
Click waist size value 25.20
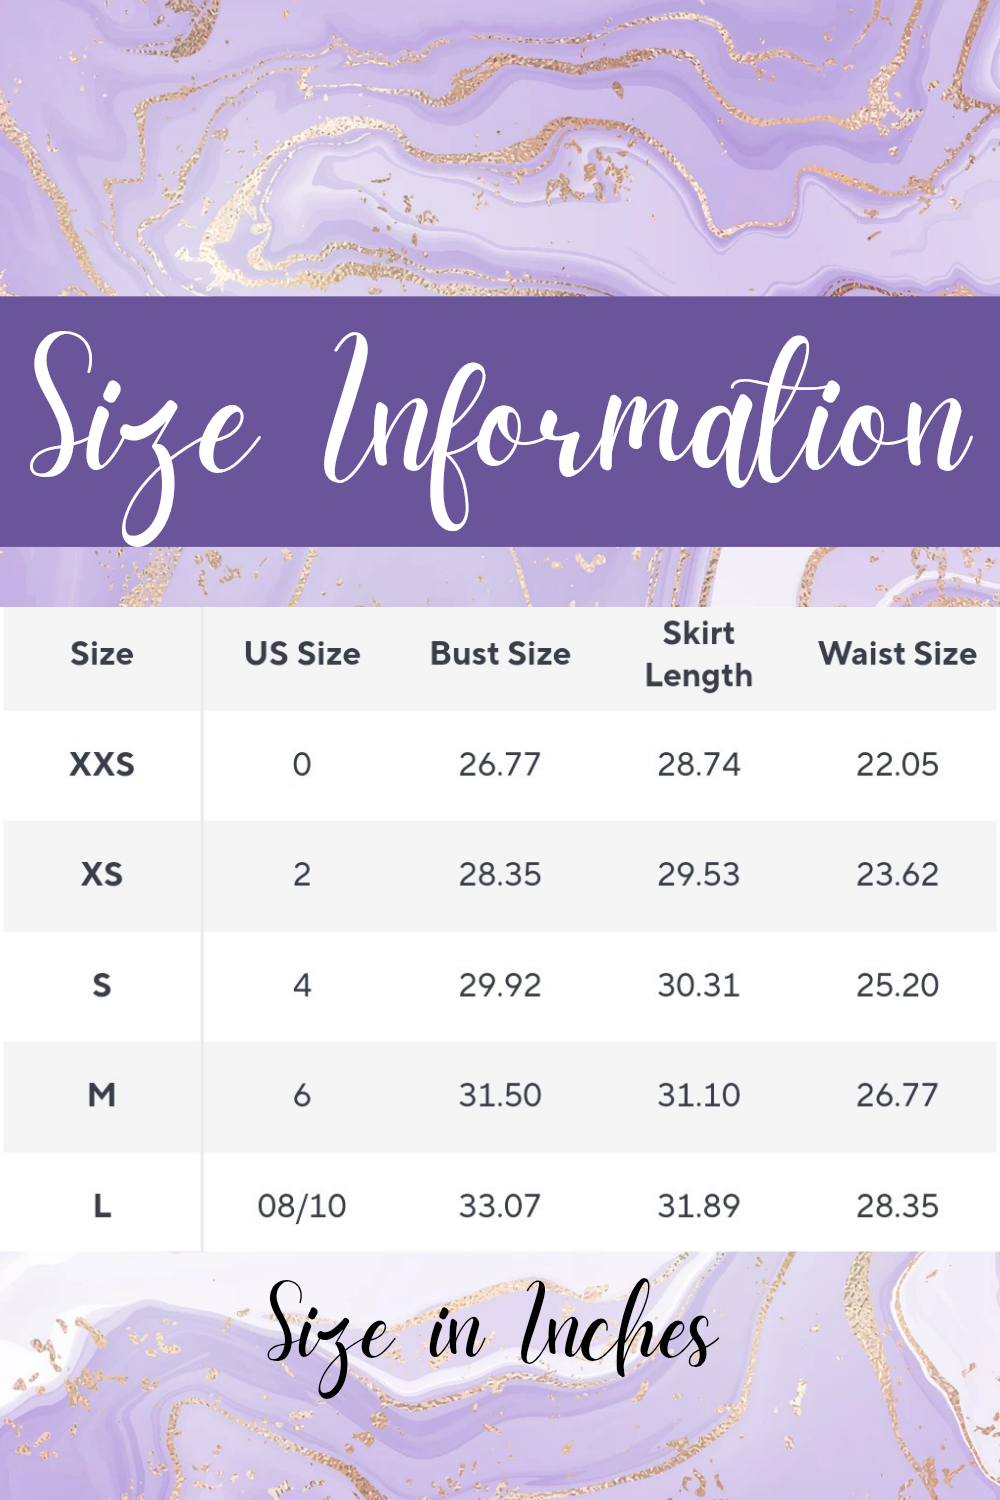(x=897, y=986)
